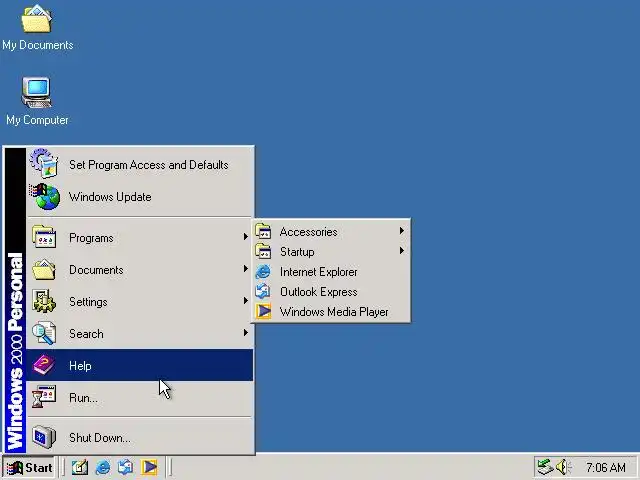This screenshot has width=640, height=480.
Task: Select the Shut Down... menu label
Action: [100, 438]
